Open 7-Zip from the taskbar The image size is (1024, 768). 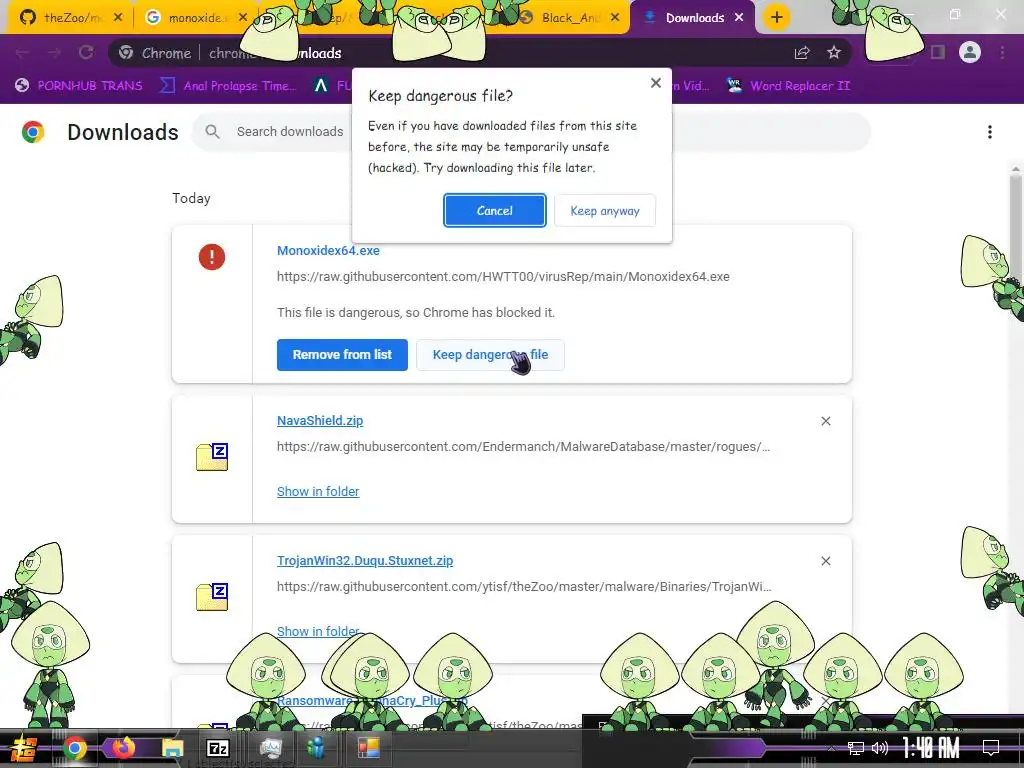(x=218, y=748)
